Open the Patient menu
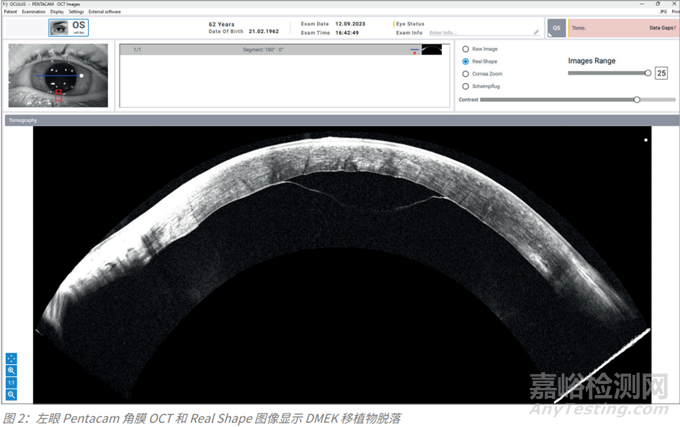This screenshot has width=680, height=427. point(9,11)
